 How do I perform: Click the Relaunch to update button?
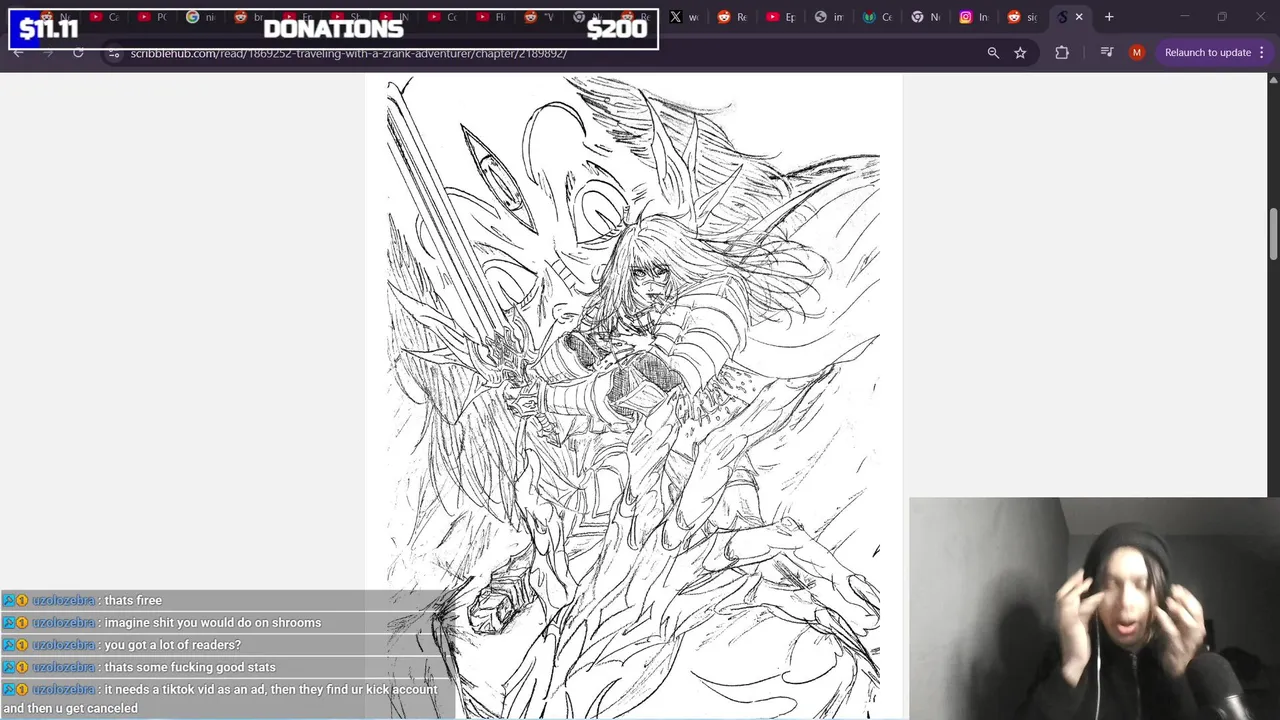(x=1207, y=52)
